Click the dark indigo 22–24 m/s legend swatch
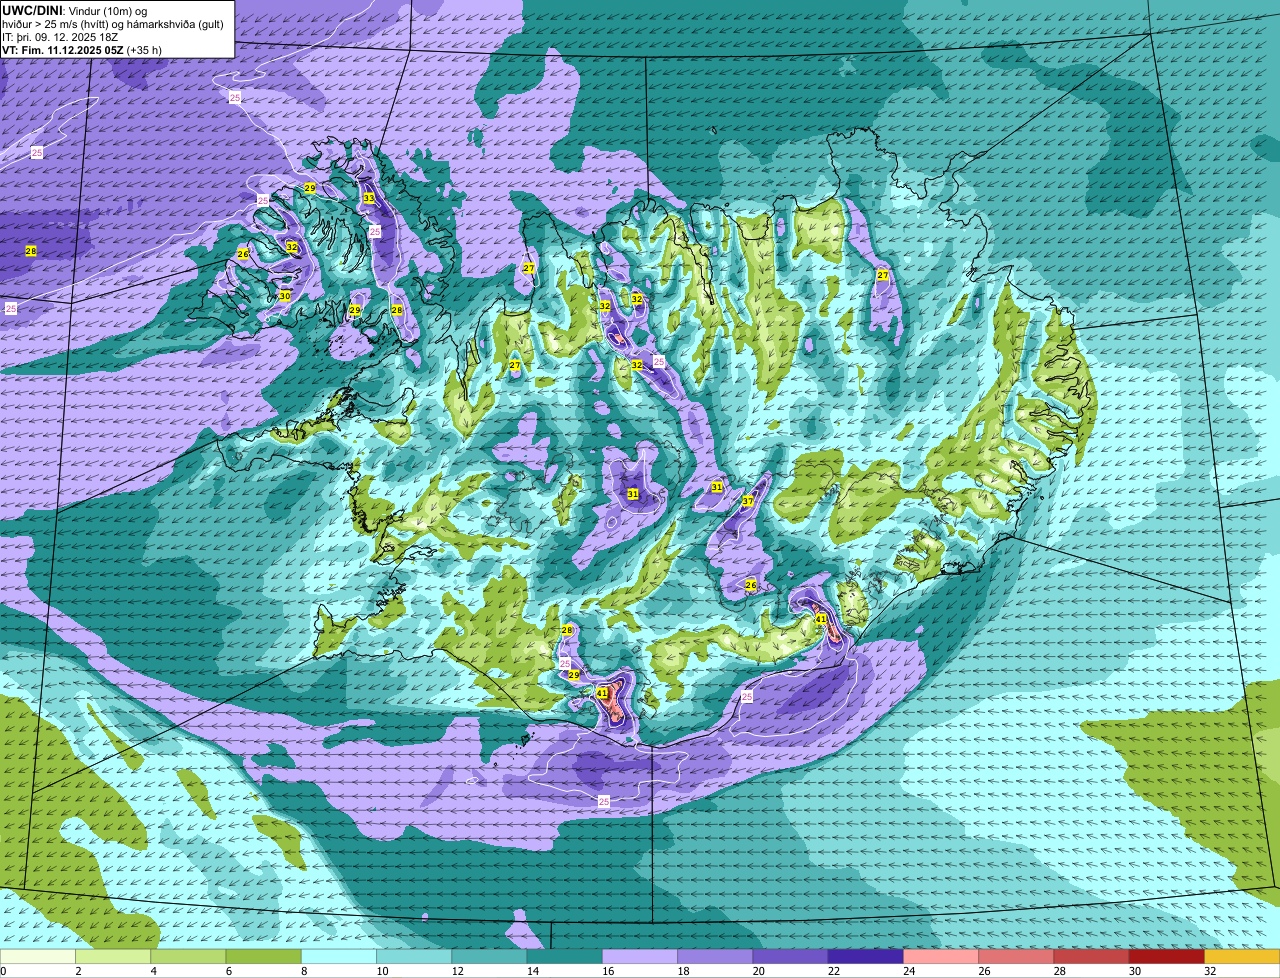Viewport: 1280px width, 978px height. point(866,956)
